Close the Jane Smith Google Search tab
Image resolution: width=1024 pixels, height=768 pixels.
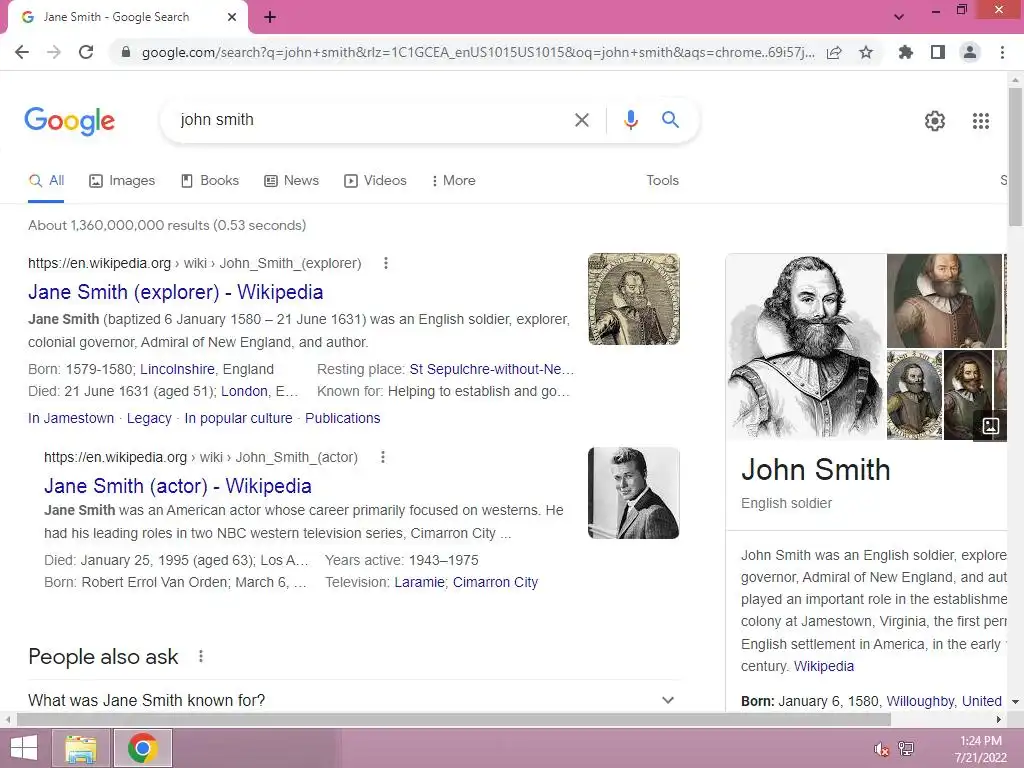tap(232, 17)
